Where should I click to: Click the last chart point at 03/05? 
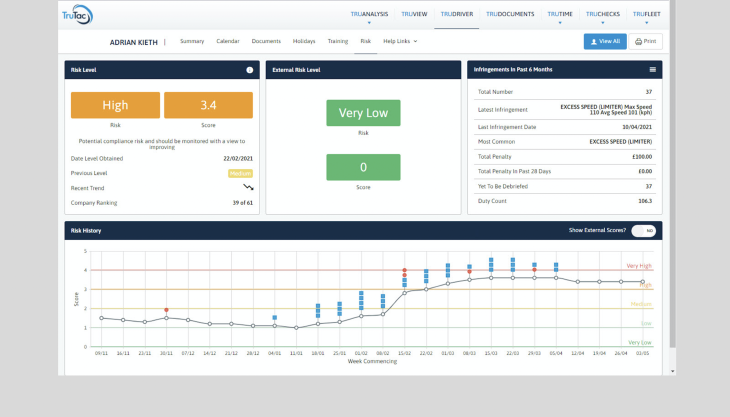click(x=642, y=282)
